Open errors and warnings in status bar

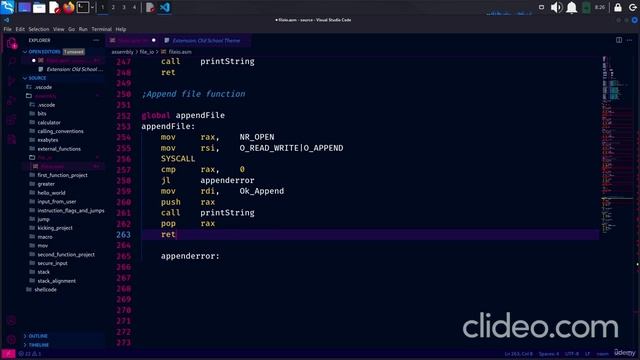tap(30, 353)
